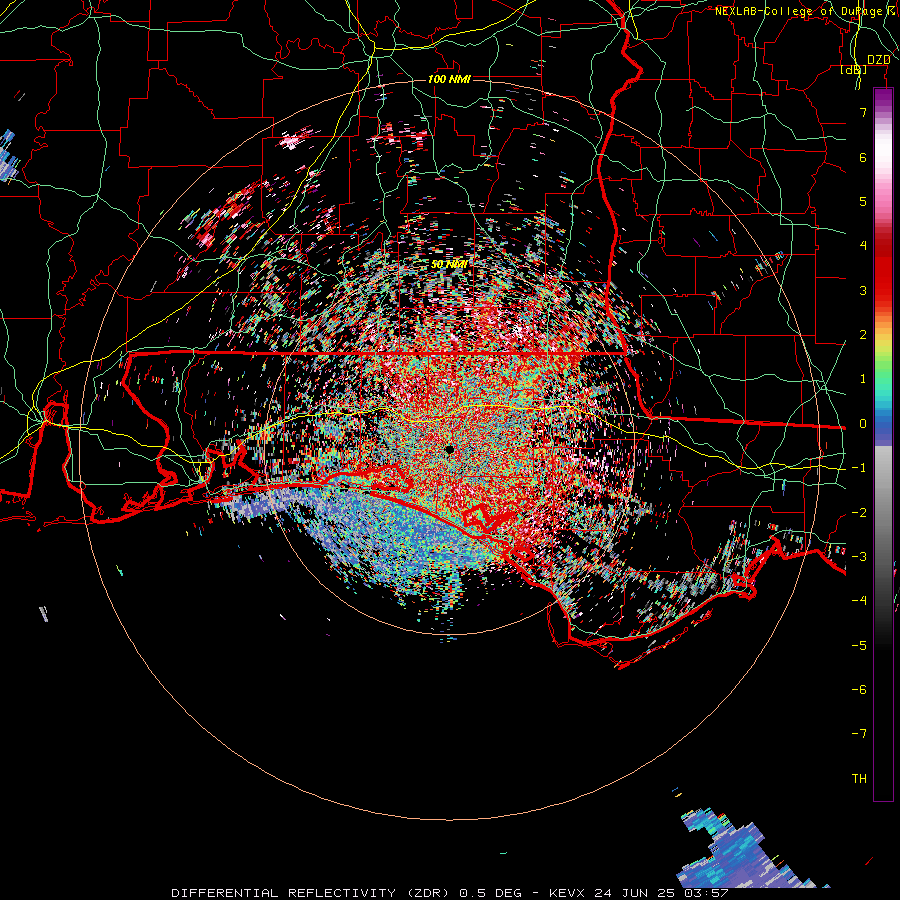The height and width of the screenshot is (900, 900).
Task: Click the -7 value on color scale
Action: 859,734
